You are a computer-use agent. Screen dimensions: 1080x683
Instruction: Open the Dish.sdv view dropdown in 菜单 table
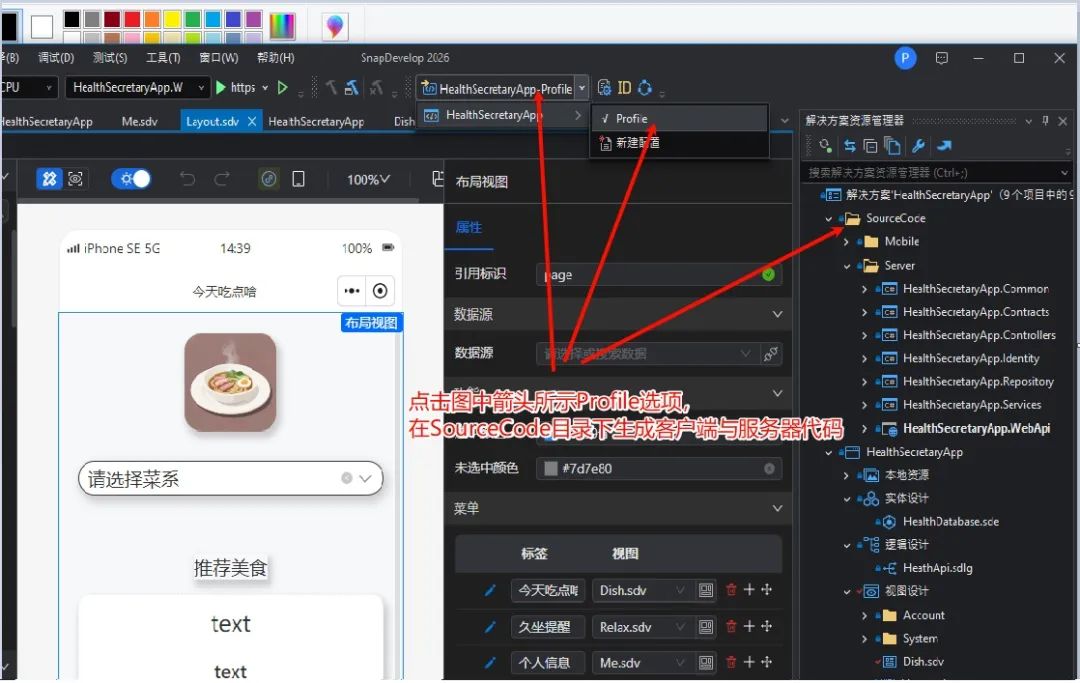click(x=681, y=590)
